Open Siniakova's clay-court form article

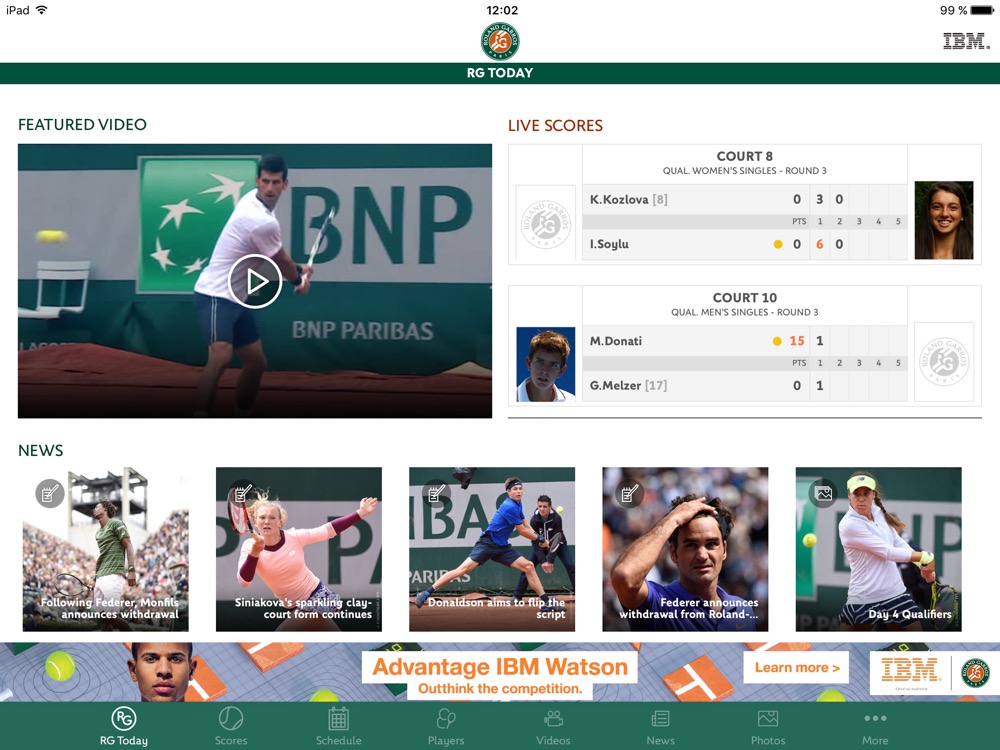[299, 549]
